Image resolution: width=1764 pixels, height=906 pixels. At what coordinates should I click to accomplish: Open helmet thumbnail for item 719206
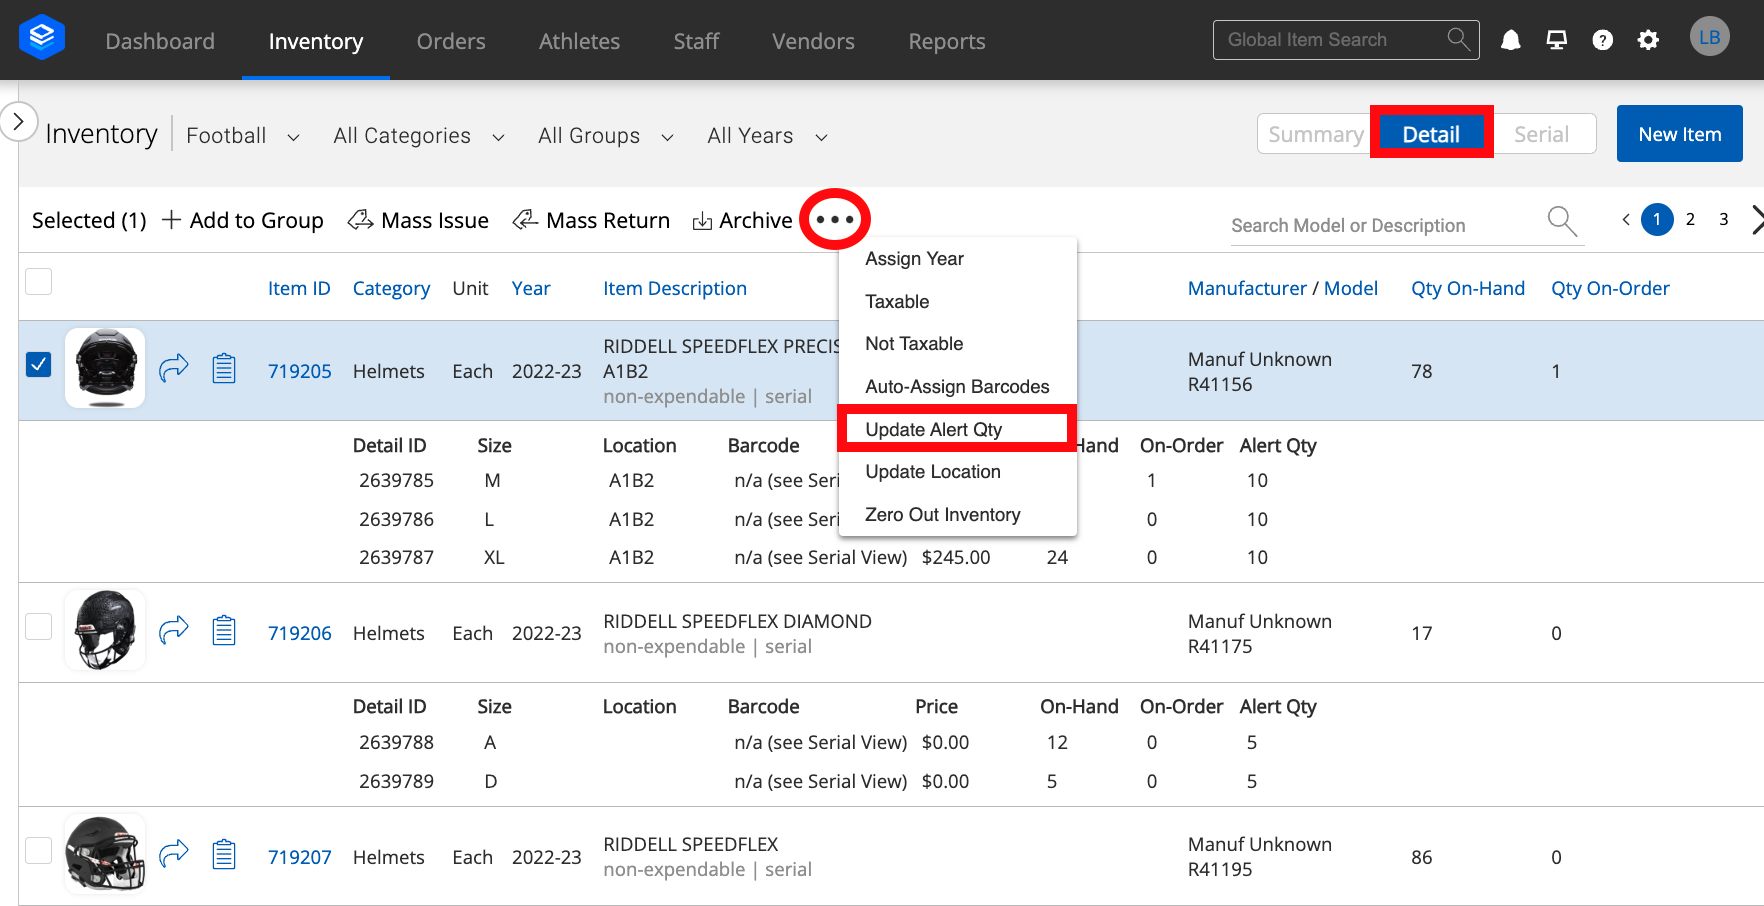[105, 630]
